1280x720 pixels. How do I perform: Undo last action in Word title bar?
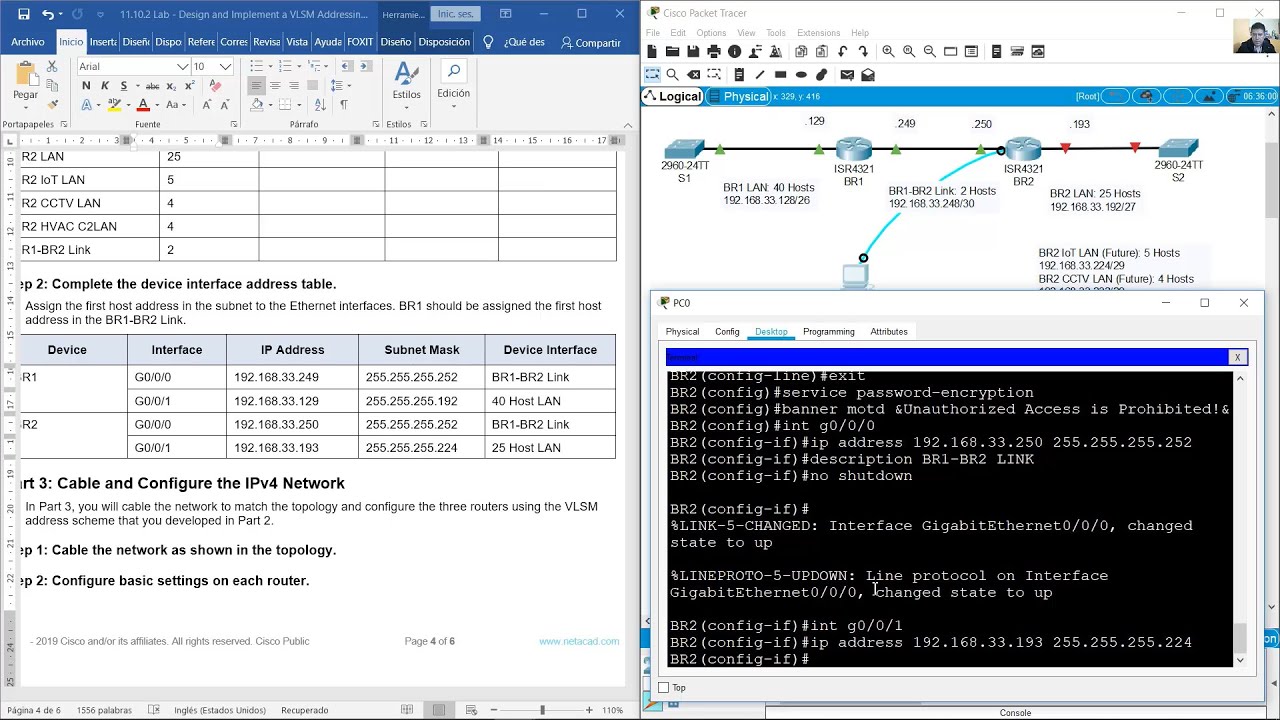(x=48, y=15)
